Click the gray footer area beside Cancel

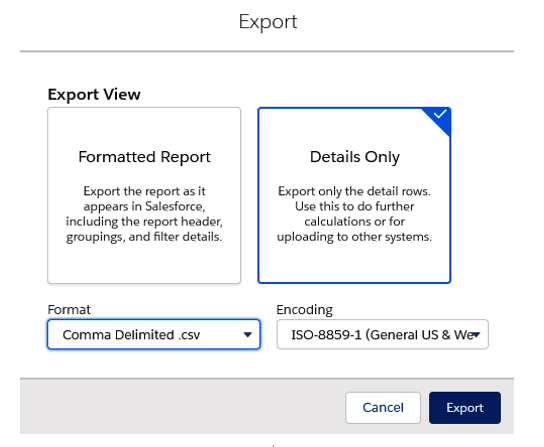182,407
